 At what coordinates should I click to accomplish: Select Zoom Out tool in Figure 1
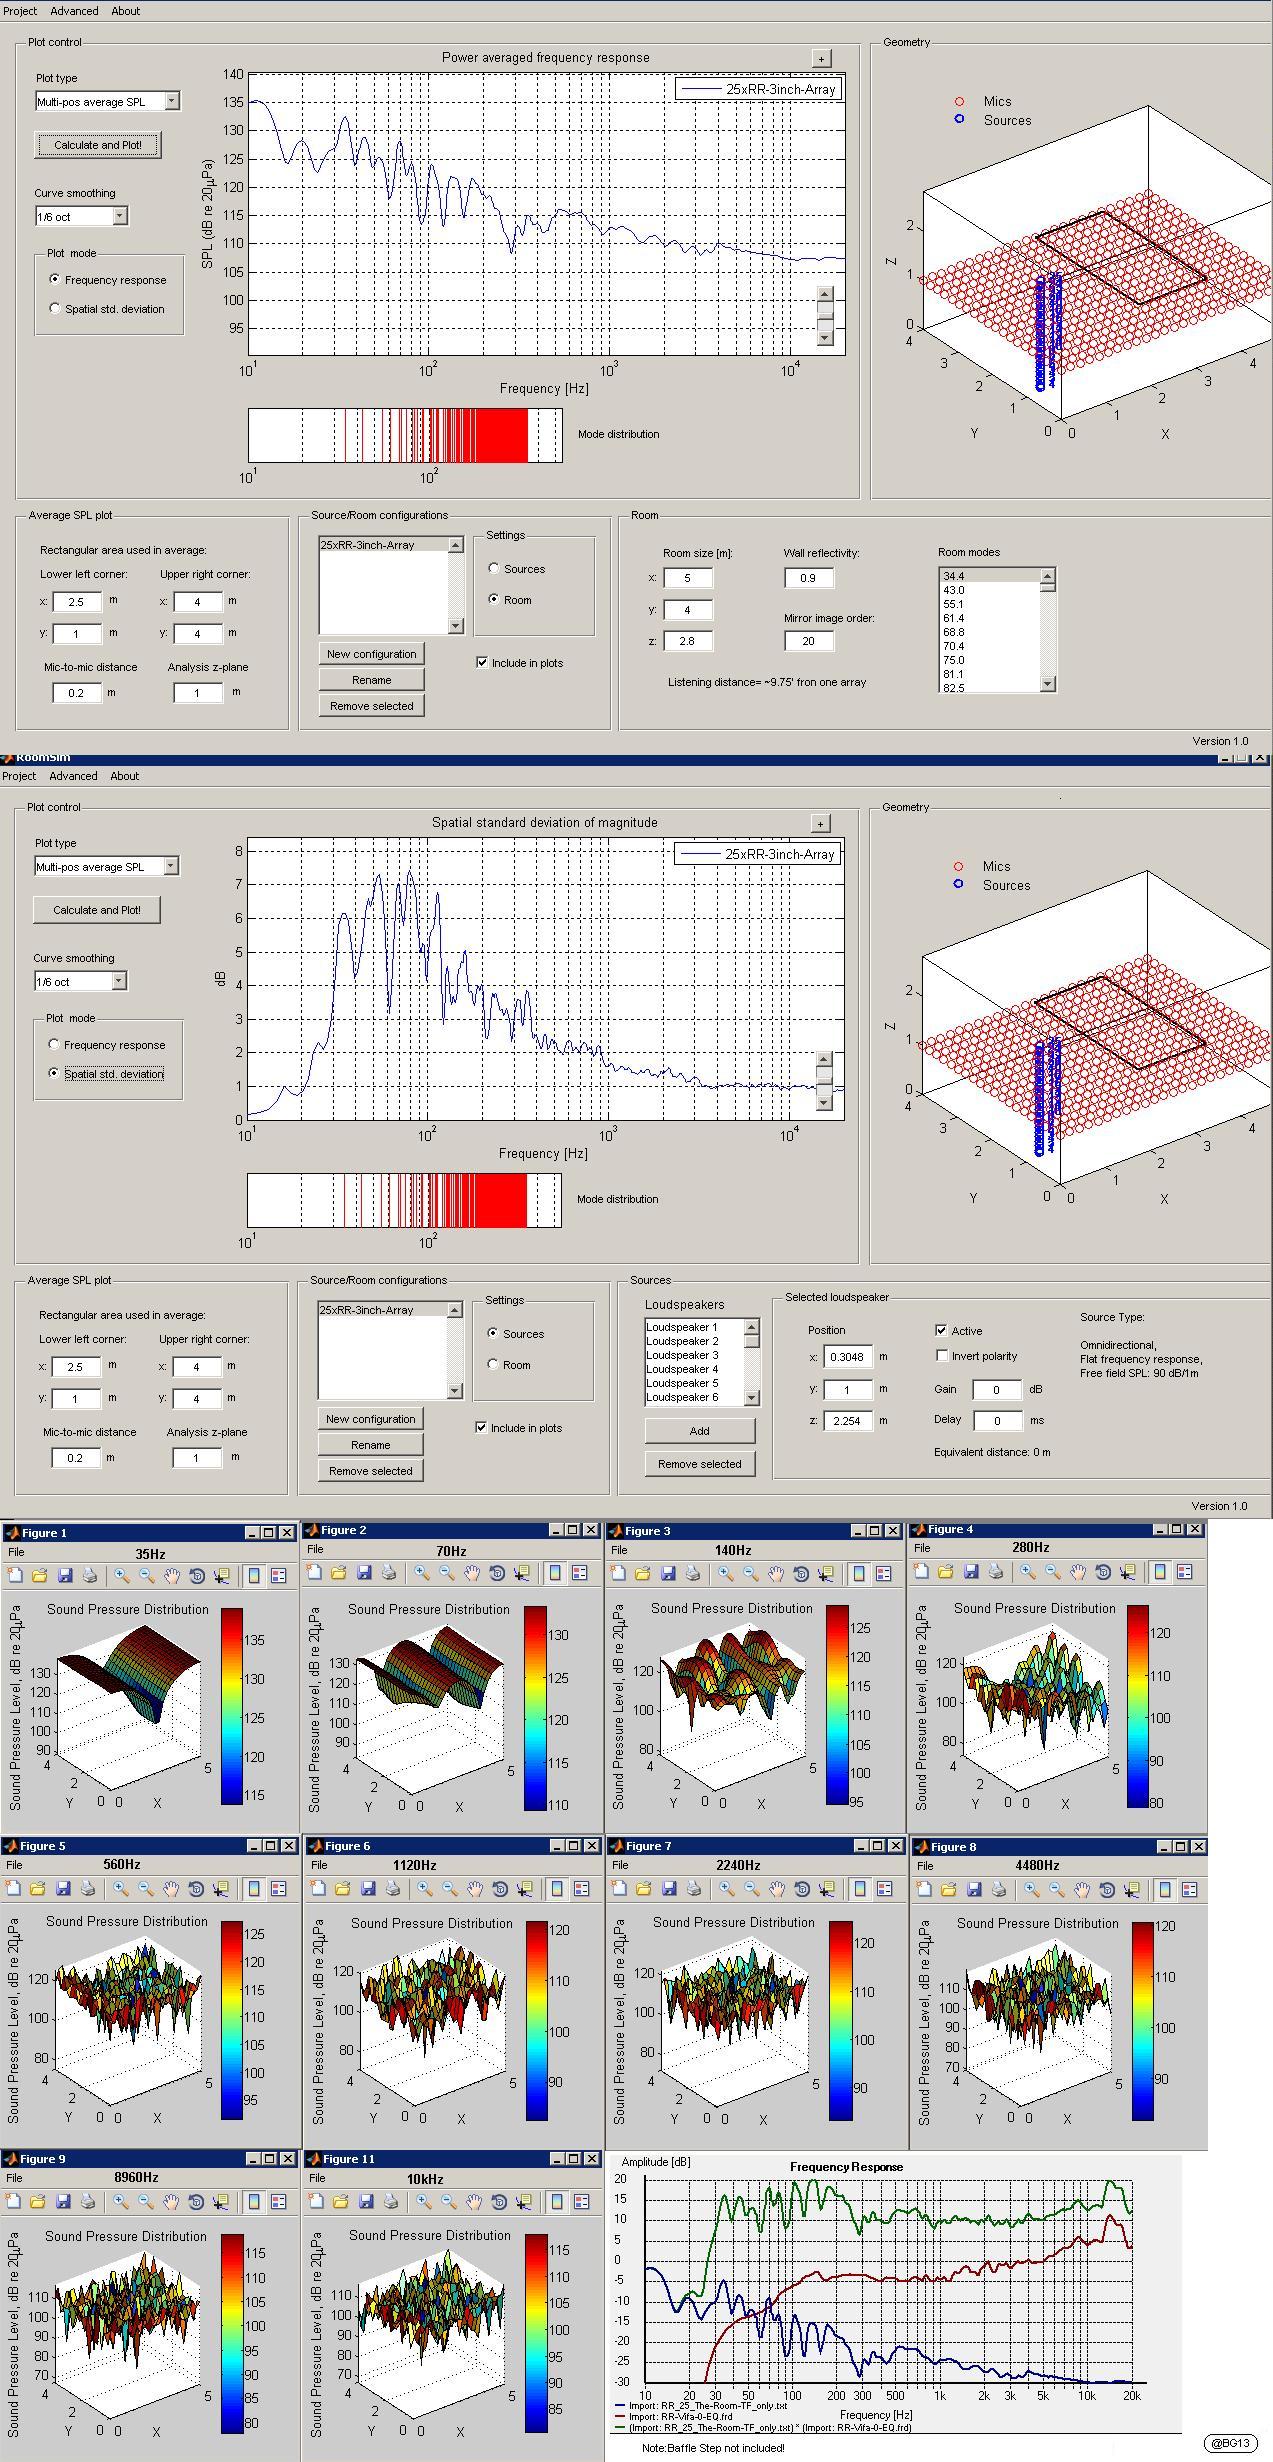coord(146,1576)
